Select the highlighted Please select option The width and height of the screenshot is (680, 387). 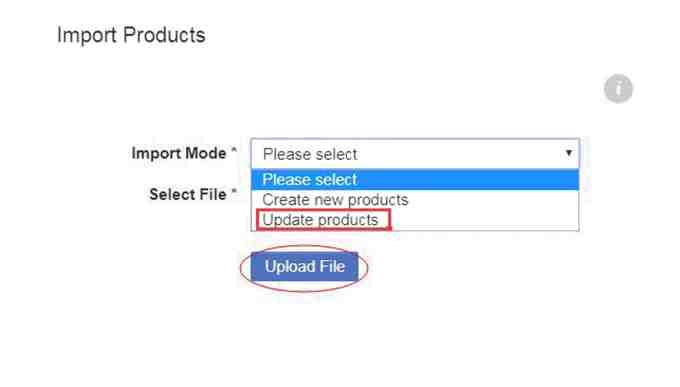[415, 180]
